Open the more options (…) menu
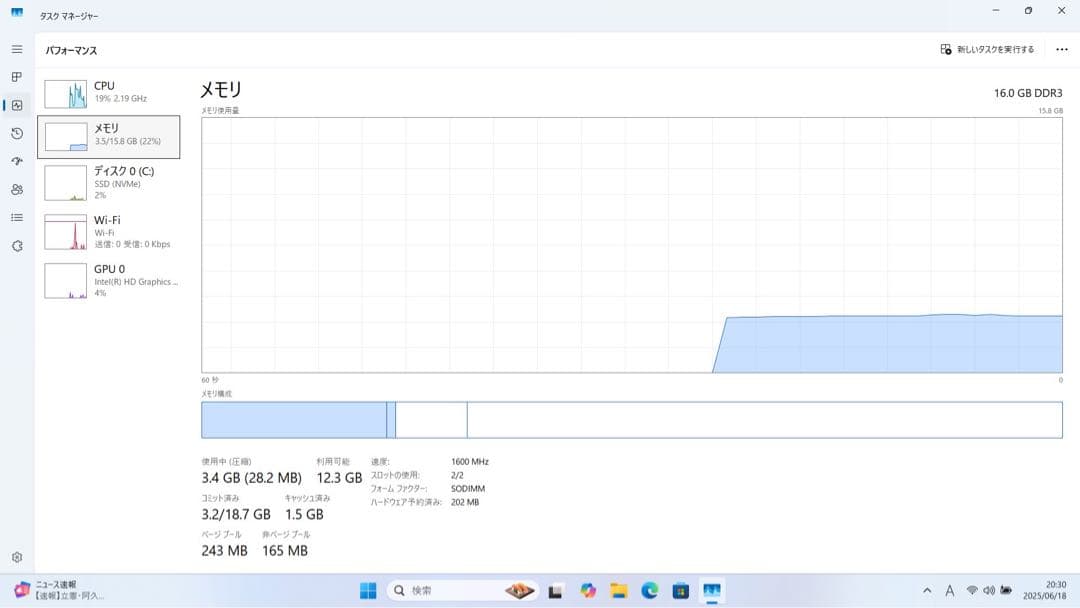The image size is (1080, 608). click(x=1062, y=48)
